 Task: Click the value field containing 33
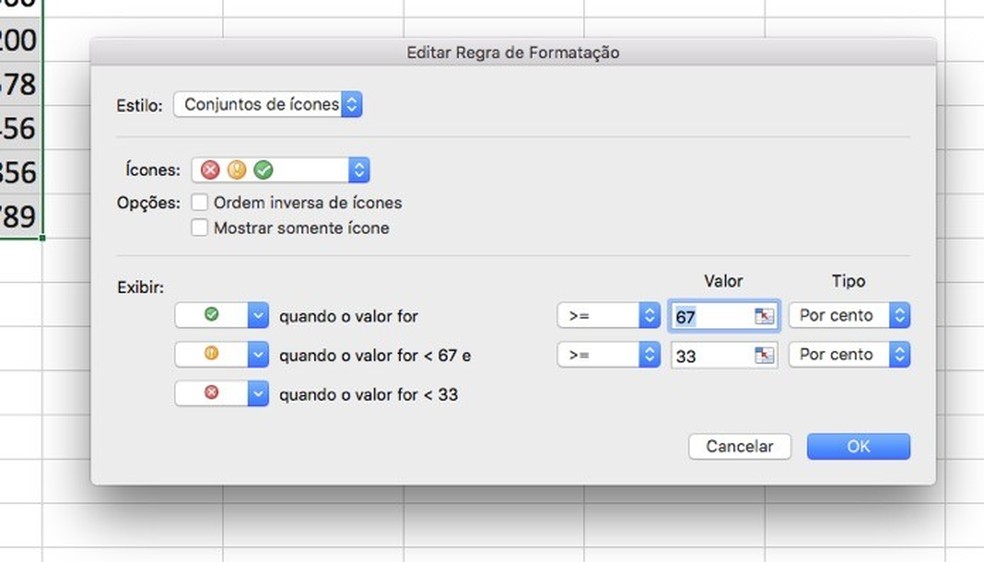point(710,355)
